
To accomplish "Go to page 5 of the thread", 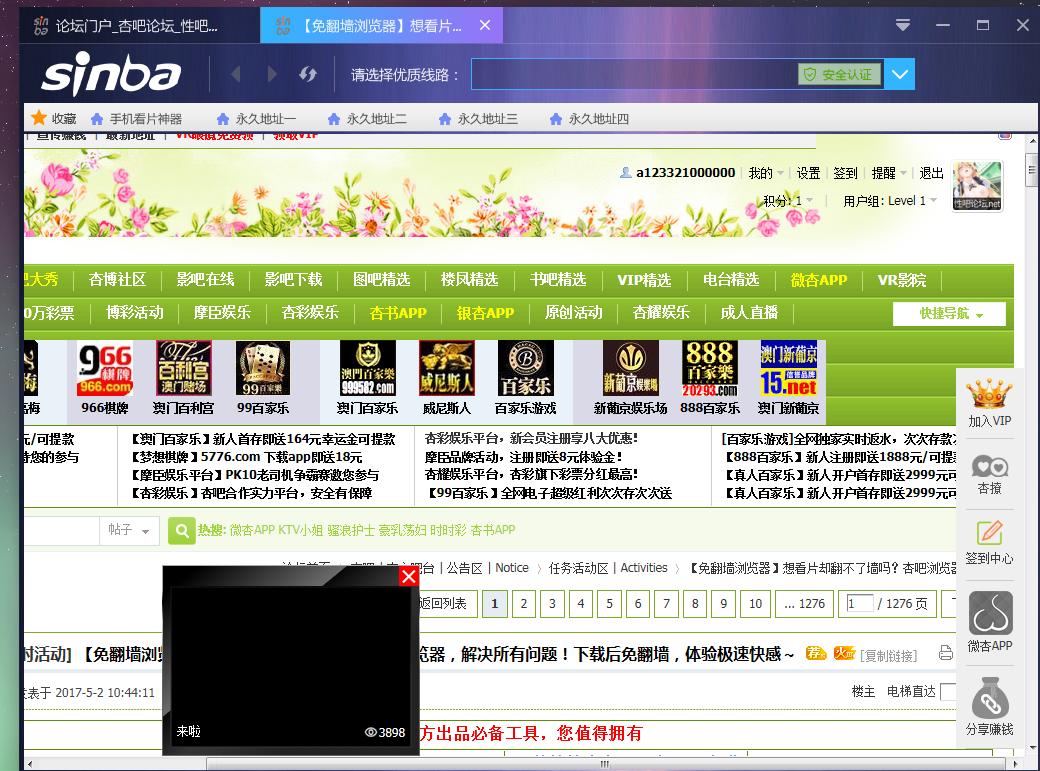I will coord(609,603).
